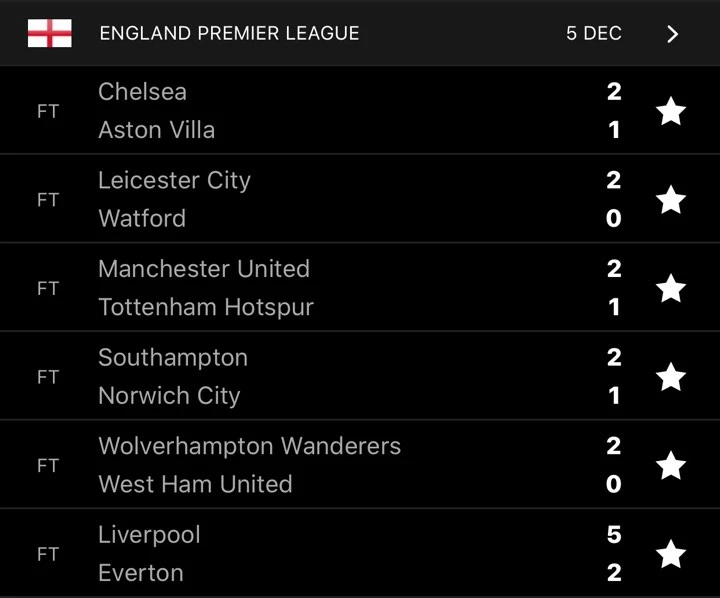Click star icon beside Wolverhampton vs West Ham
This screenshot has height=598, width=720.
click(671, 465)
